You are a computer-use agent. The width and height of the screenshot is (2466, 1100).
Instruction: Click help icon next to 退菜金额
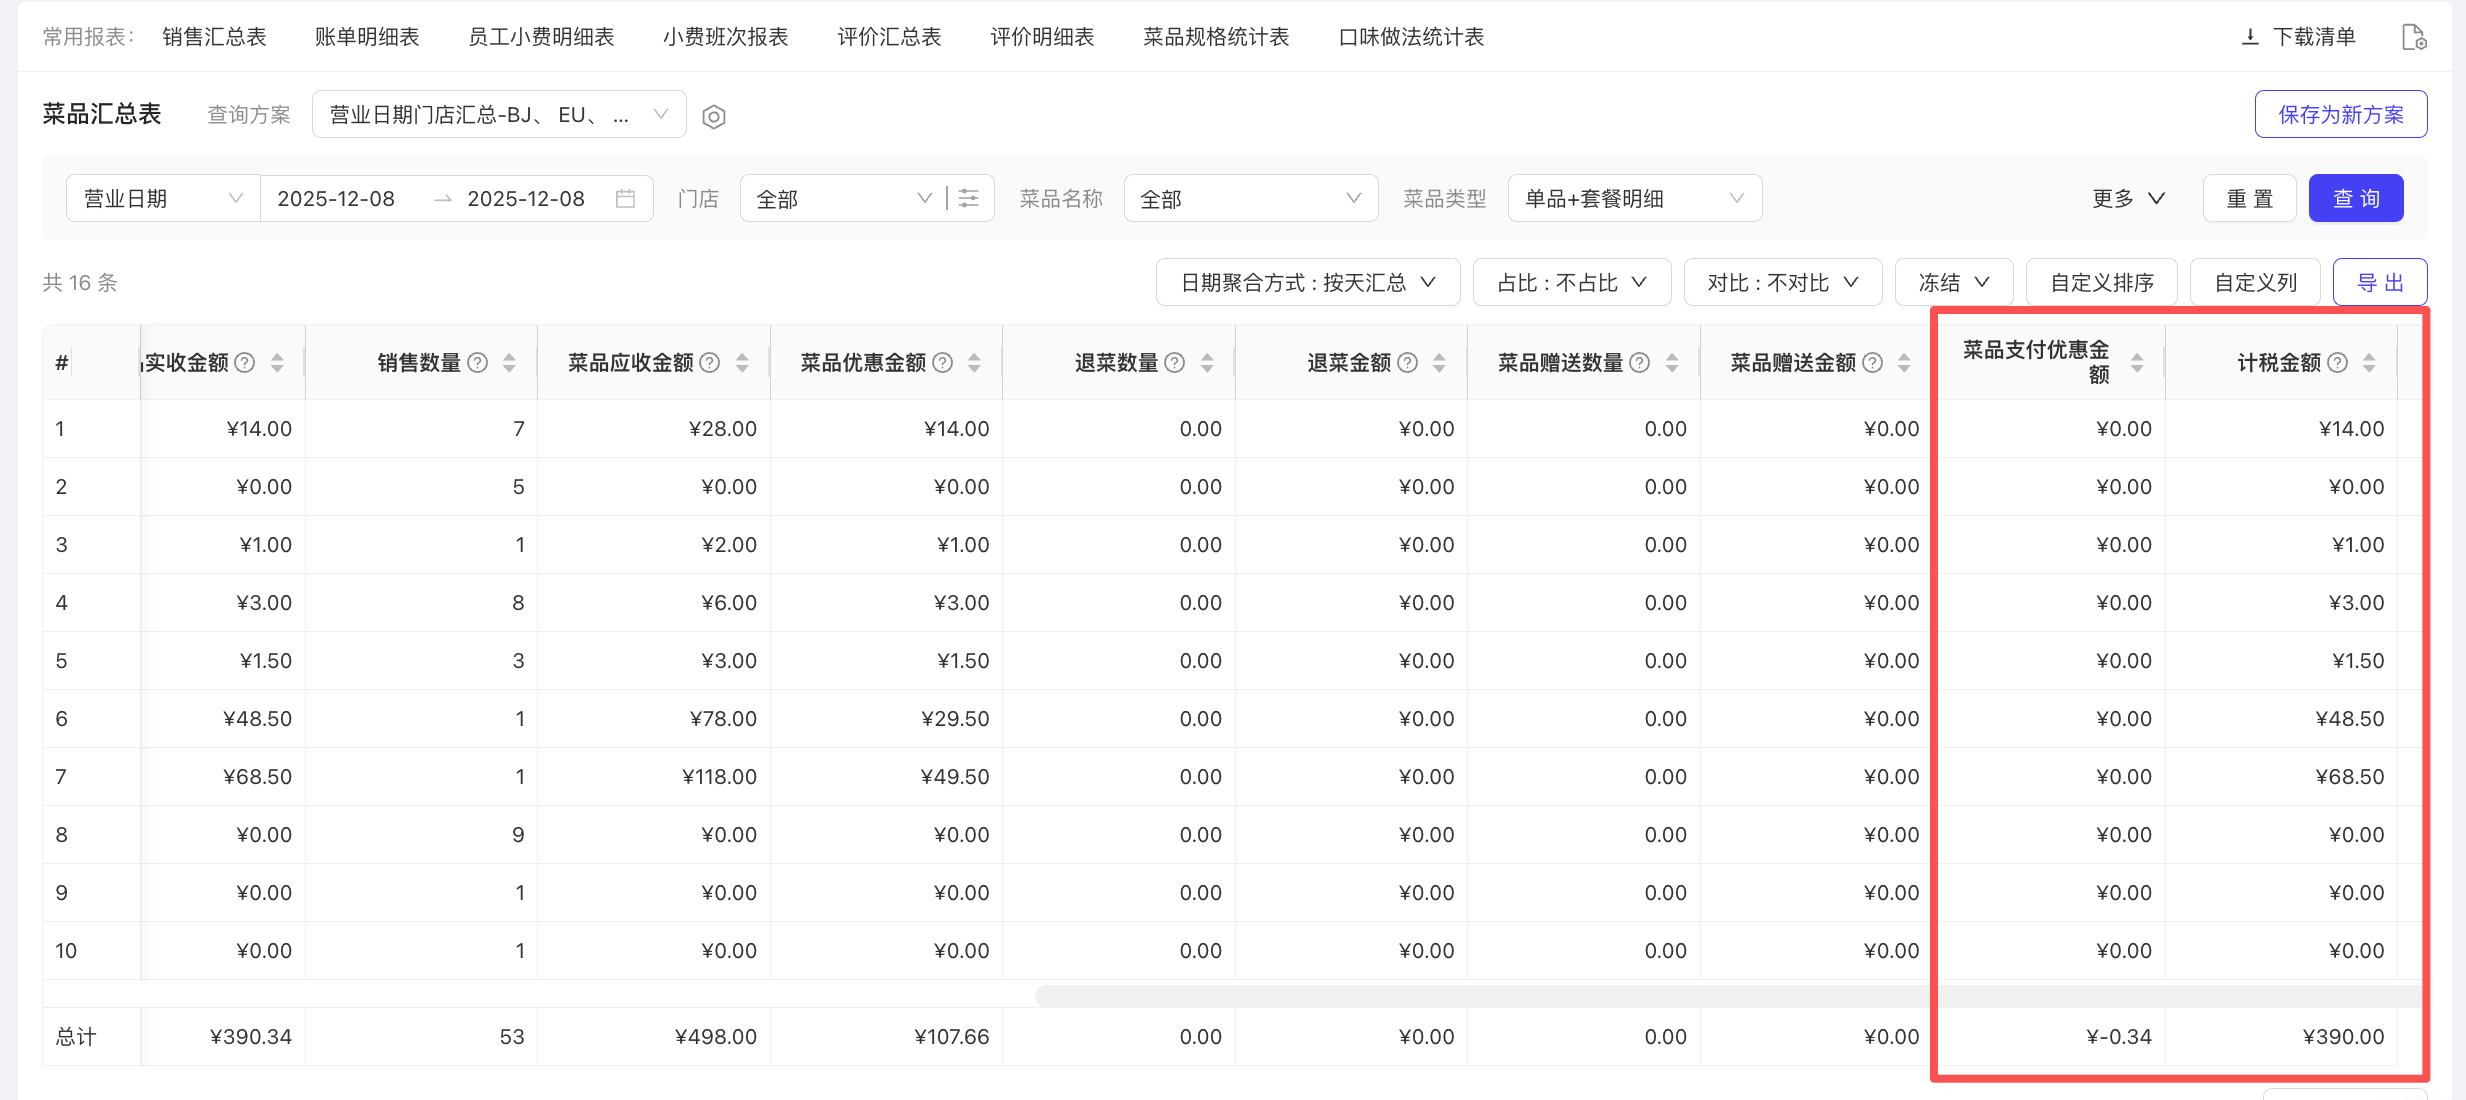1407,363
